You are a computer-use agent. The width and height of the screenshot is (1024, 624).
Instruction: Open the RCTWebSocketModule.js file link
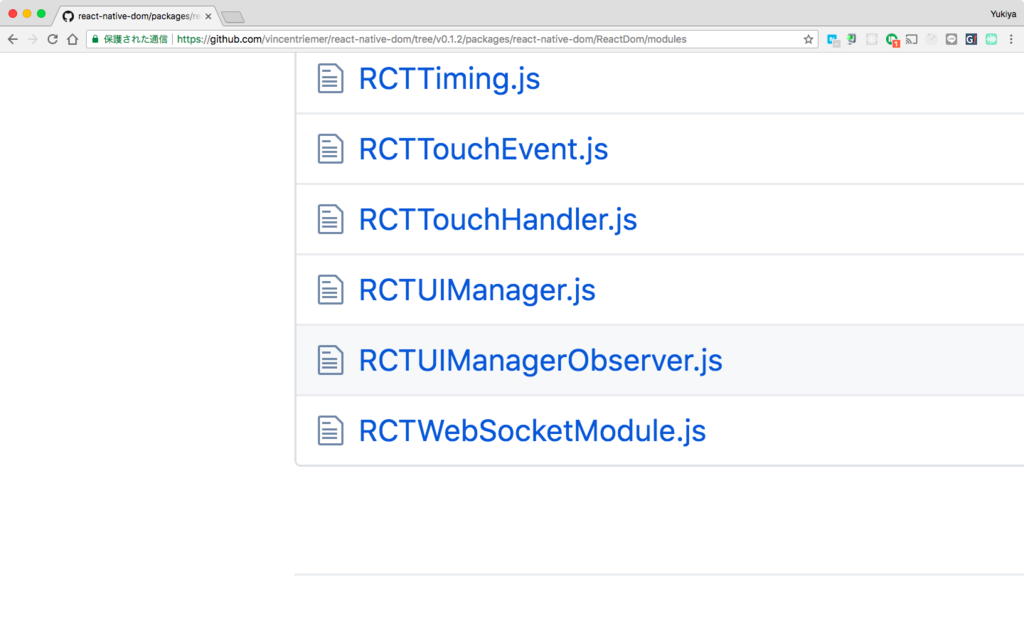point(532,431)
